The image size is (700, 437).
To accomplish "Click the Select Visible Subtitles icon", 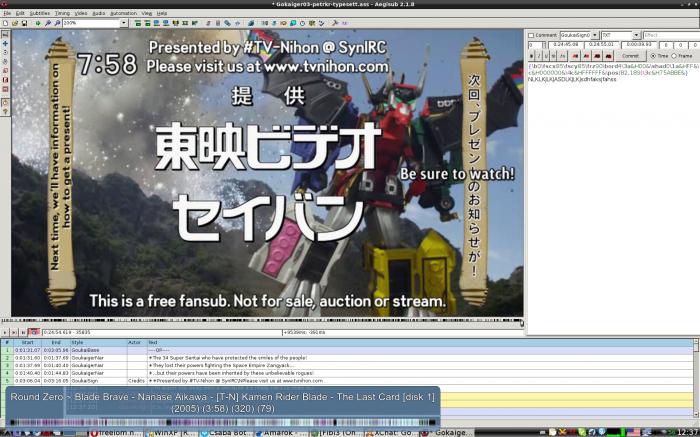I will point(175,23).
